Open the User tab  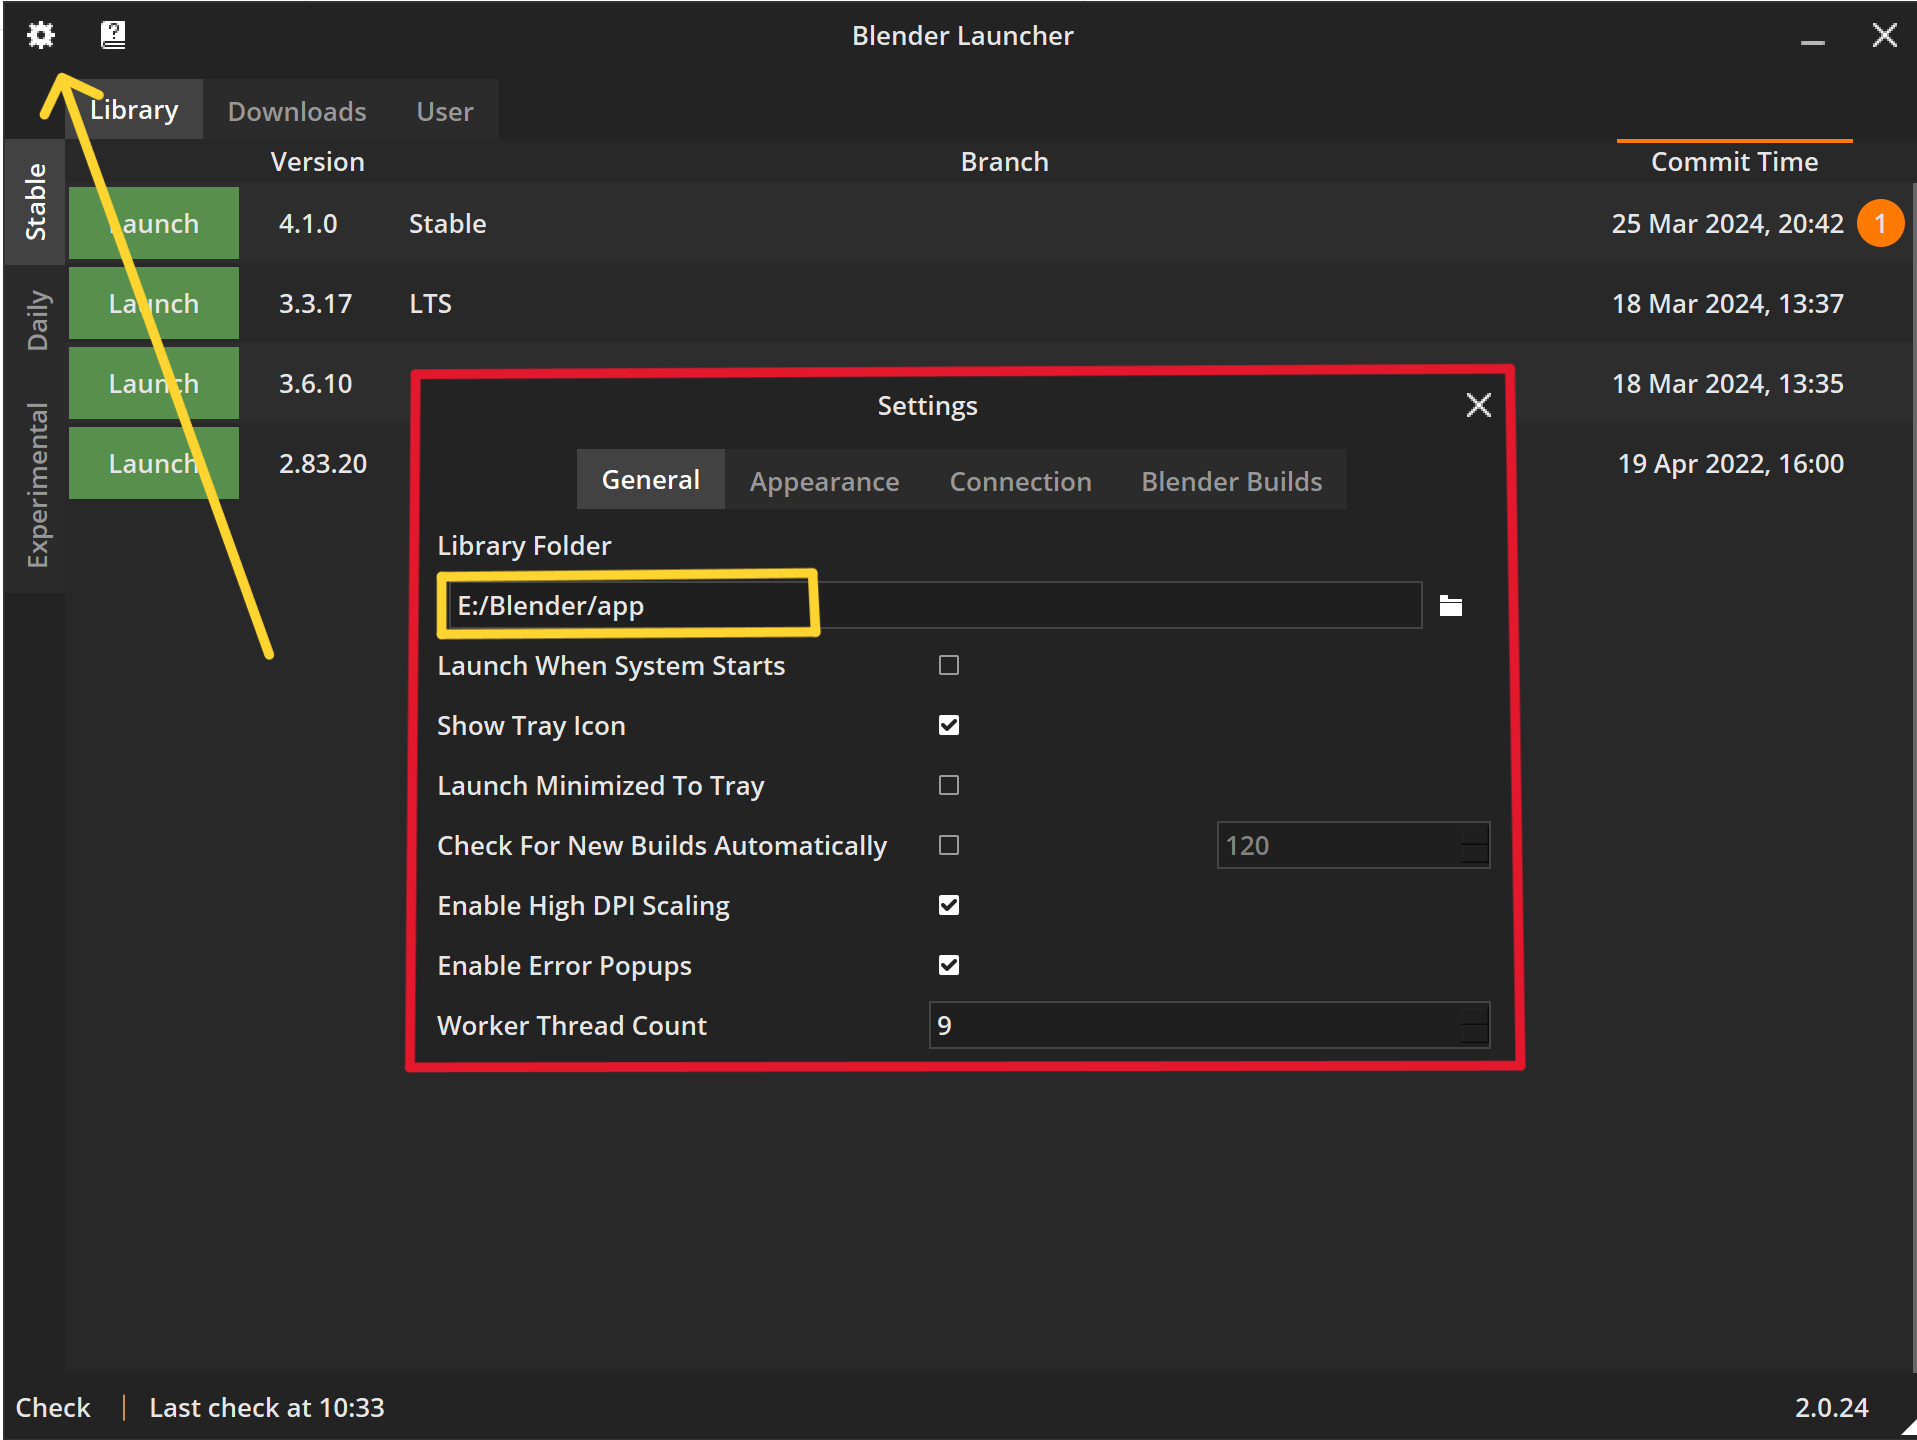[x=445, y=111]
